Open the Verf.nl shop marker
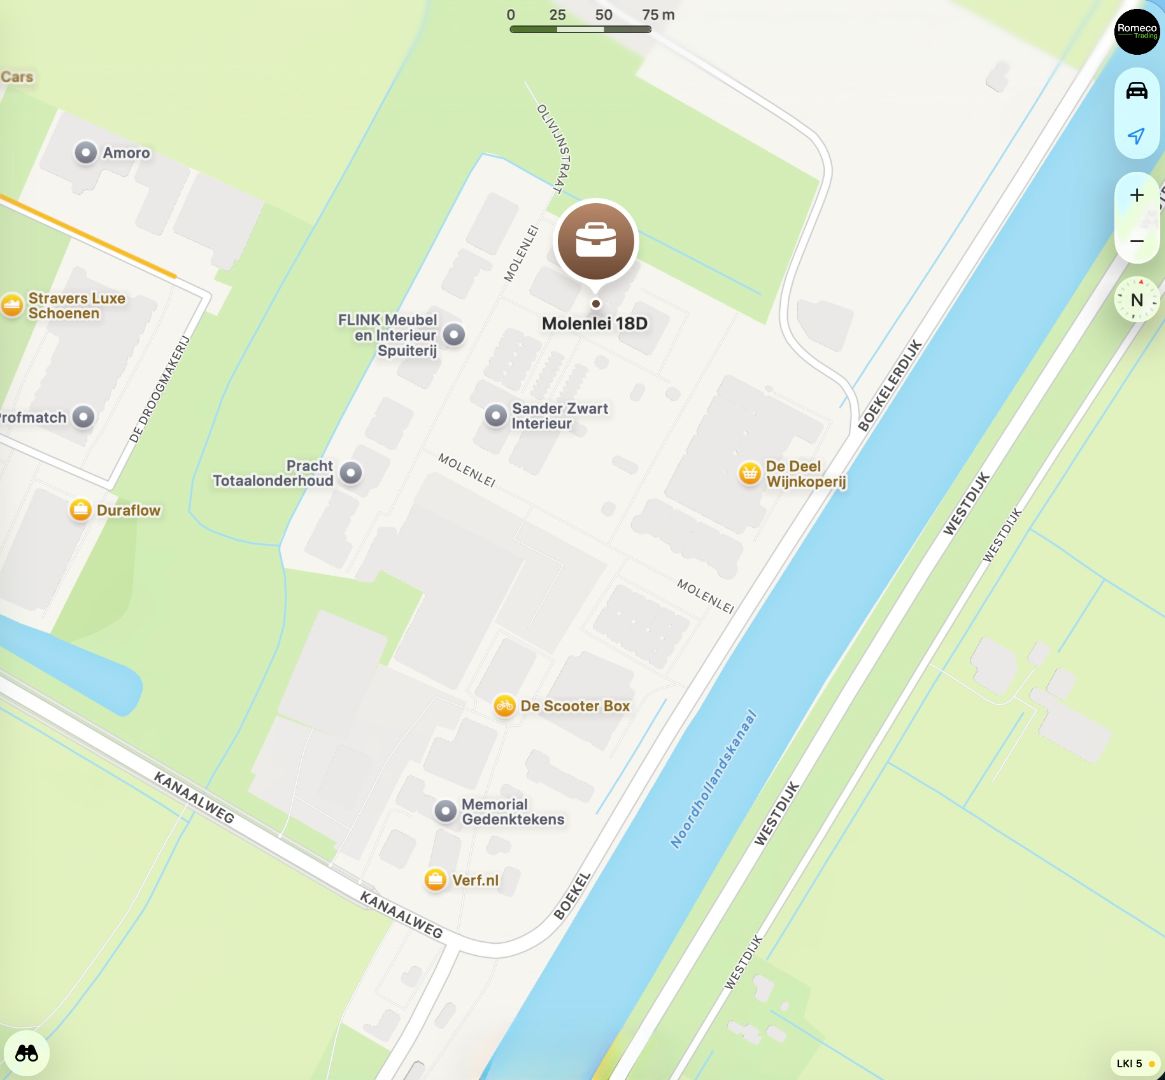This screenshot has width=1165, height=1080. (x=435, y=879)
